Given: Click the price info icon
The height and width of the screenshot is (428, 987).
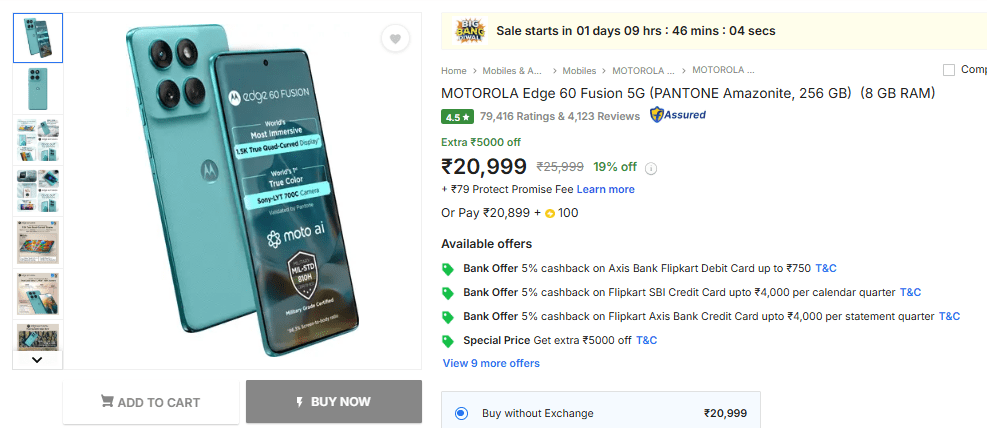Looking at the screenshot, I should point(651,168).
